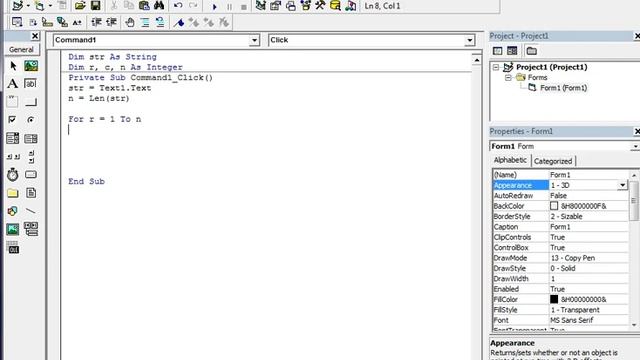Switch to the Categorized properties tab
Screen dimensions: 640x360
pyautogui.click(x=553, y=161)
